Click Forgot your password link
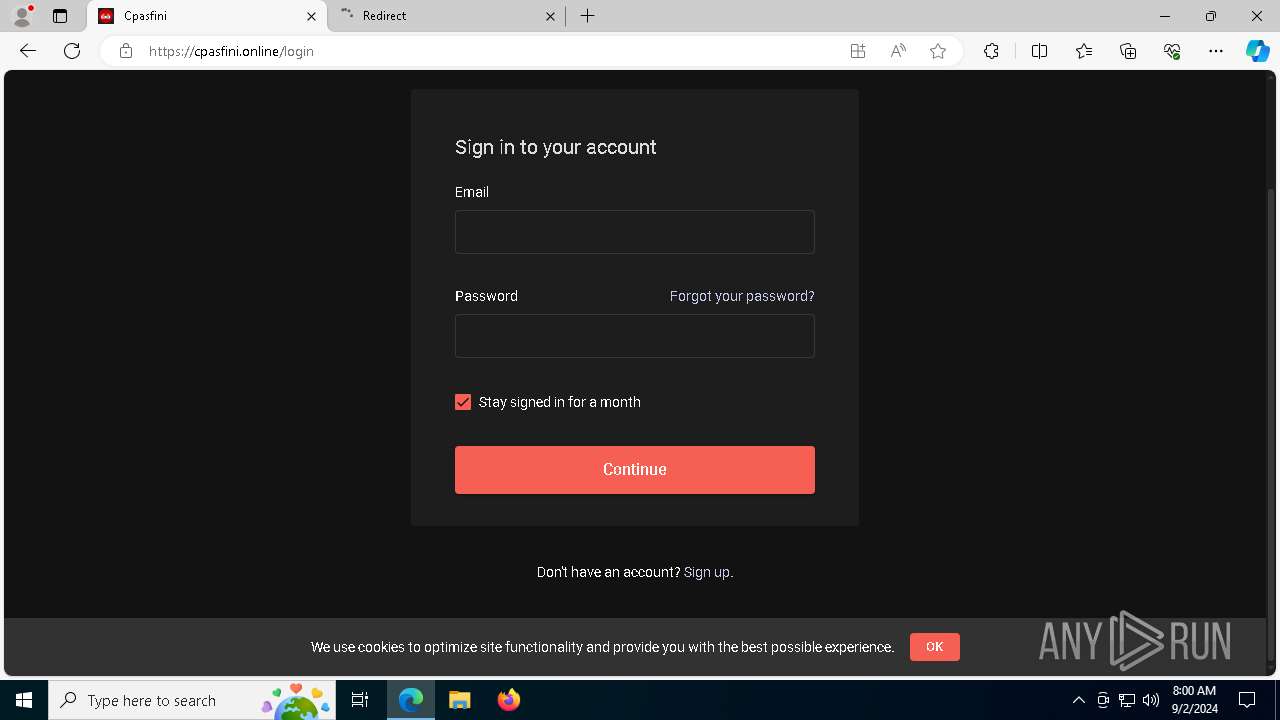 point(742,296)
